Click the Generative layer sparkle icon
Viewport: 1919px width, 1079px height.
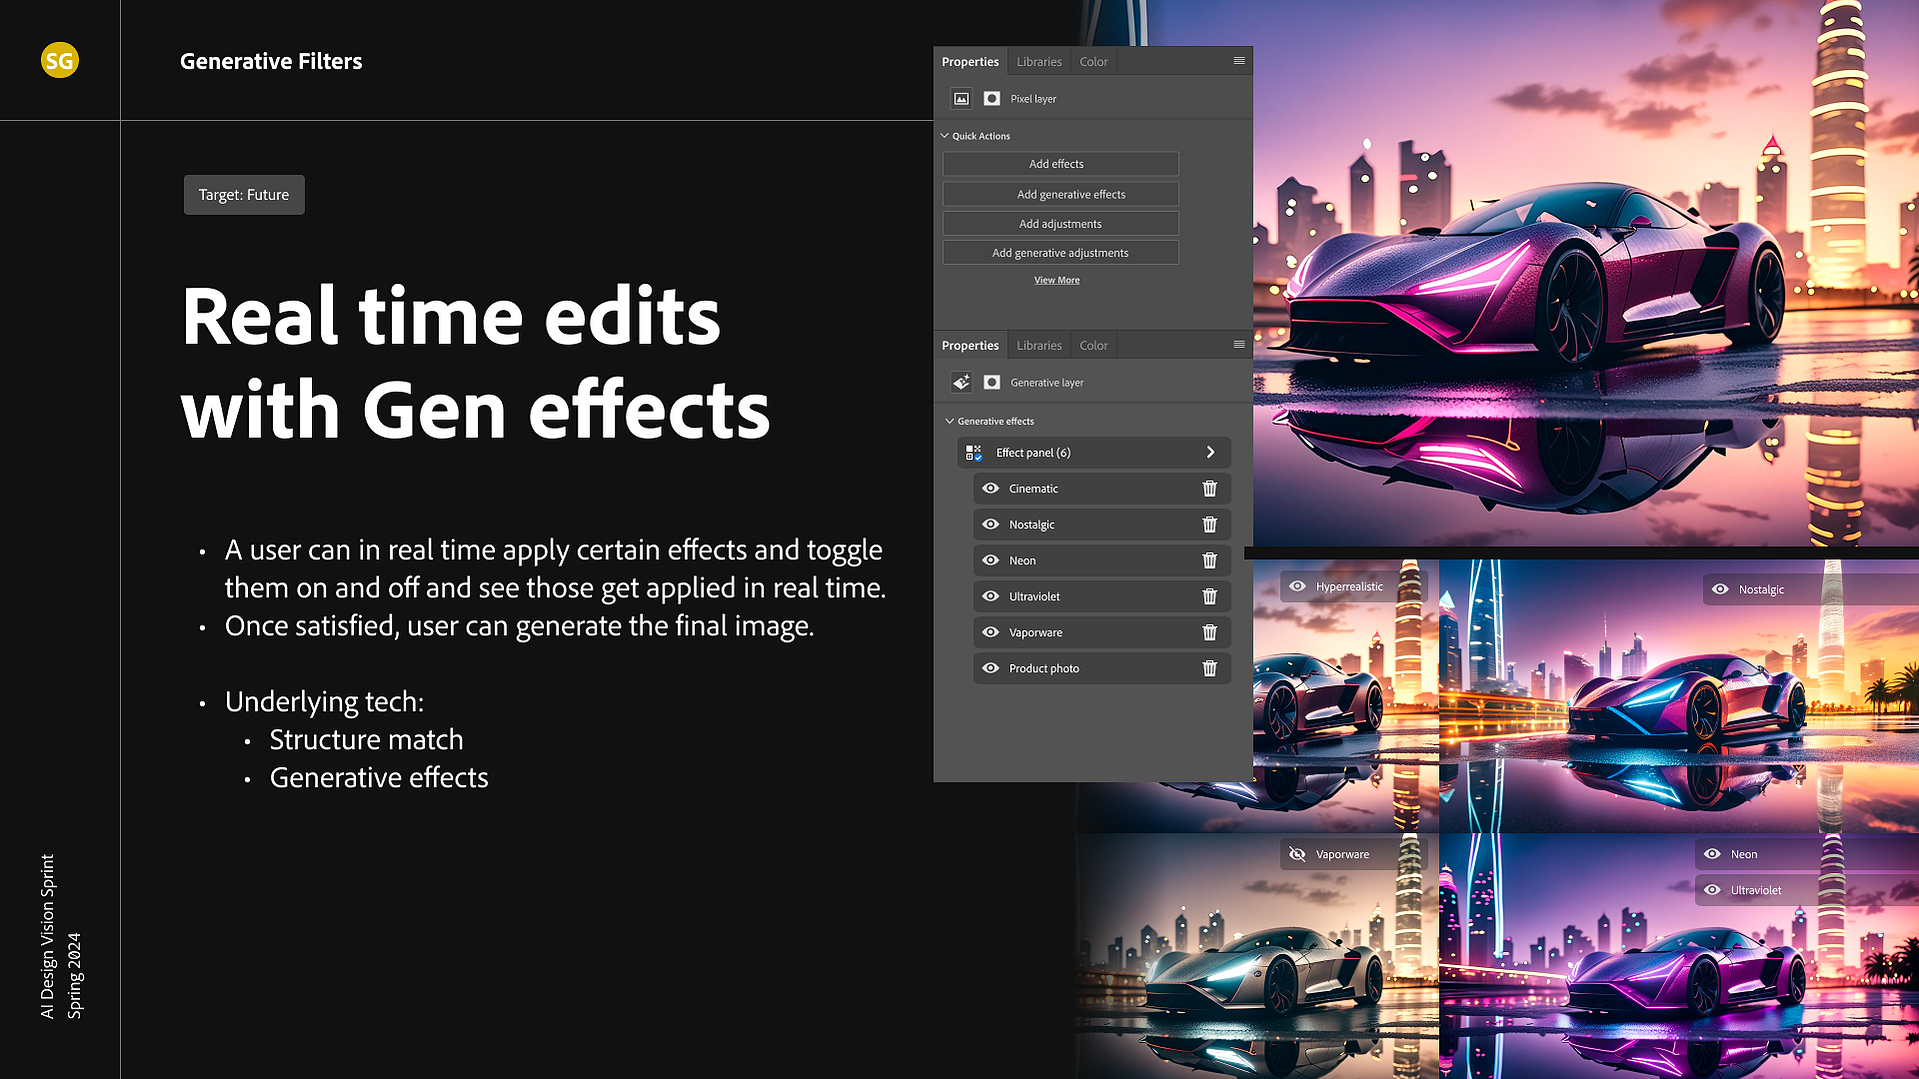click(961, 382)
